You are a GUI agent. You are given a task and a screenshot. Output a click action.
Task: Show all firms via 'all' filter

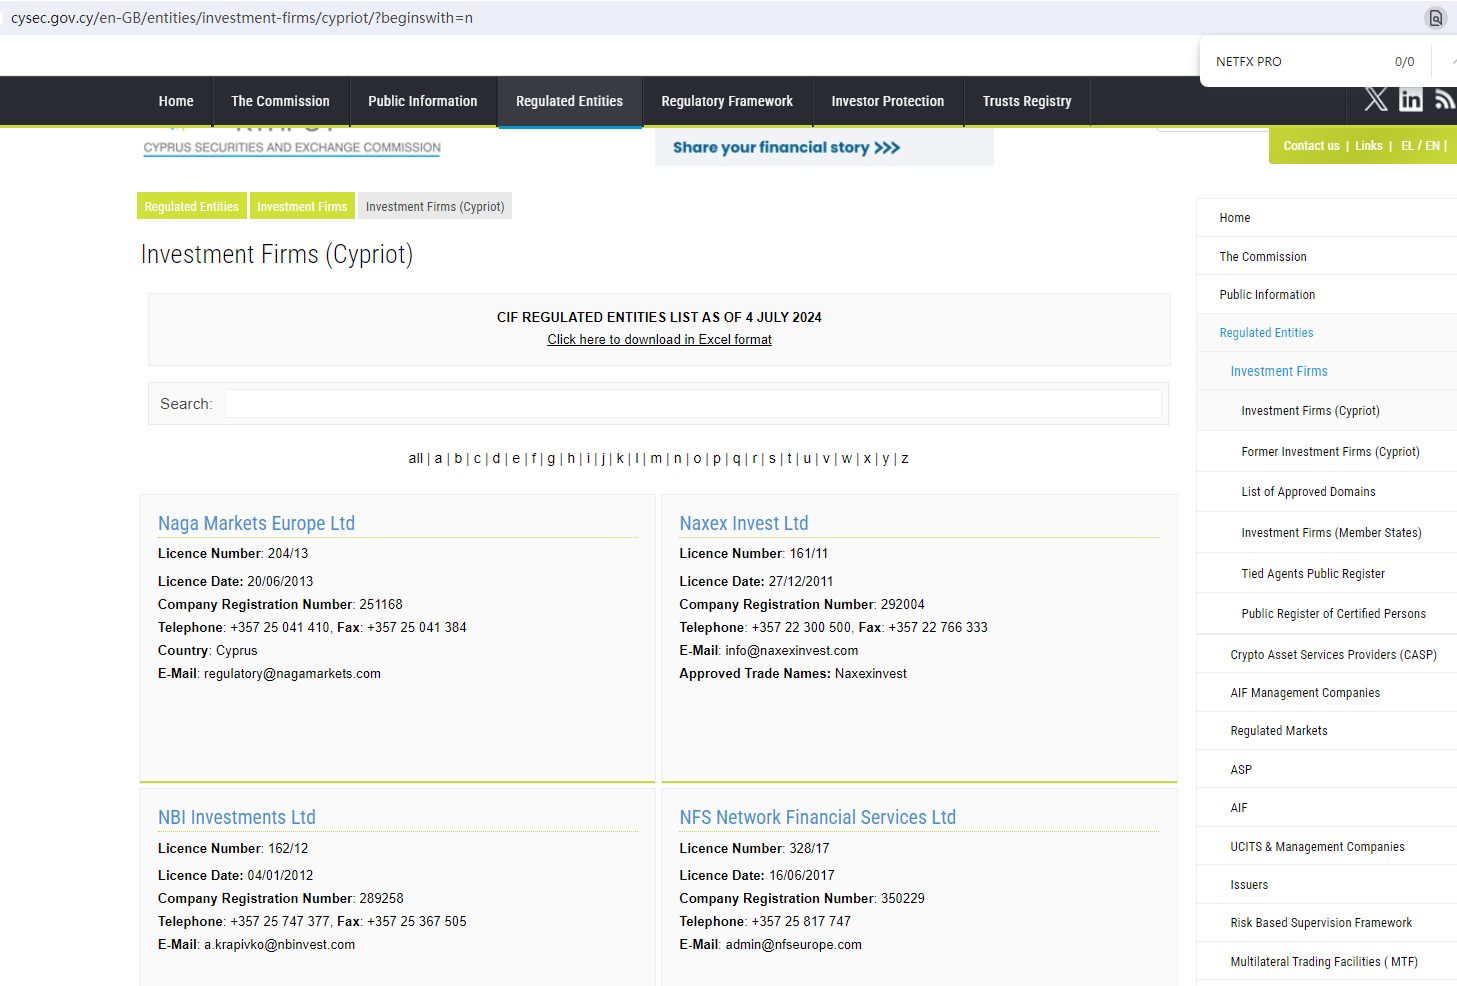pyautogui.click(x=415, y=459)
